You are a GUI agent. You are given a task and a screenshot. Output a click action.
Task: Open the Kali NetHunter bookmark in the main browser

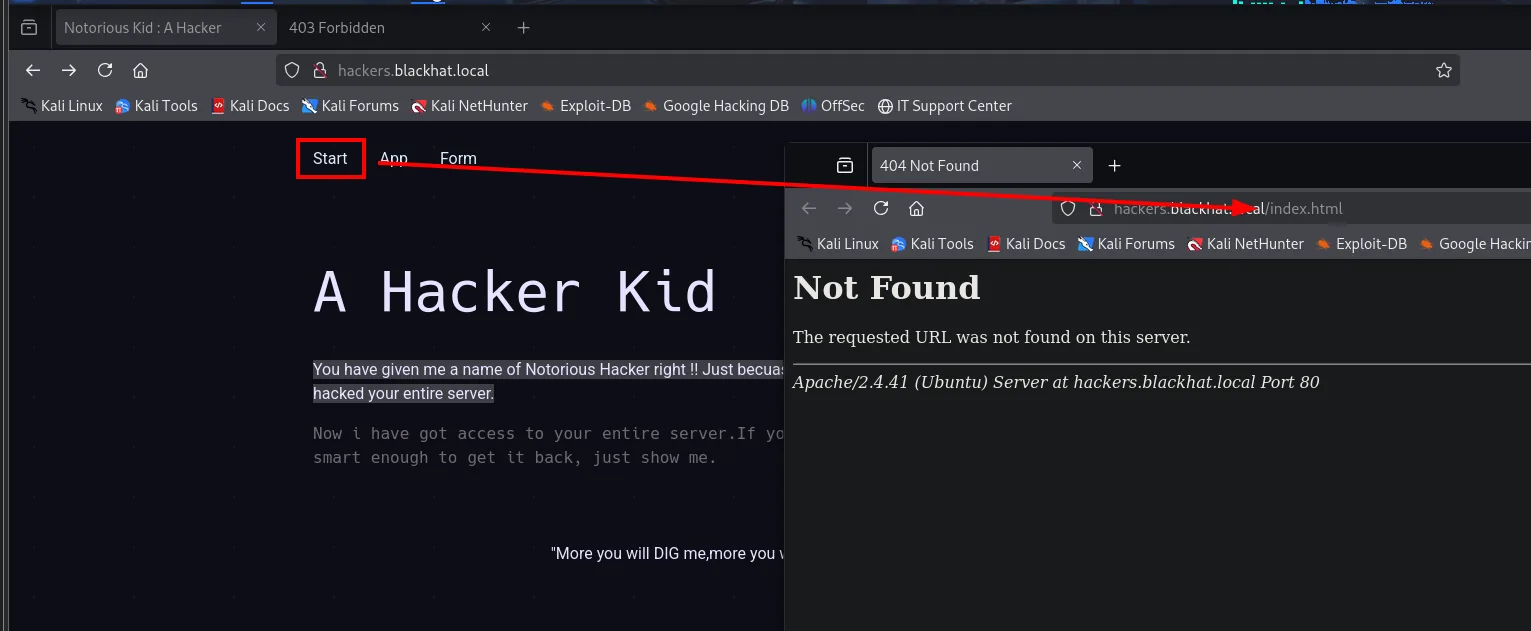pos(469,106)
